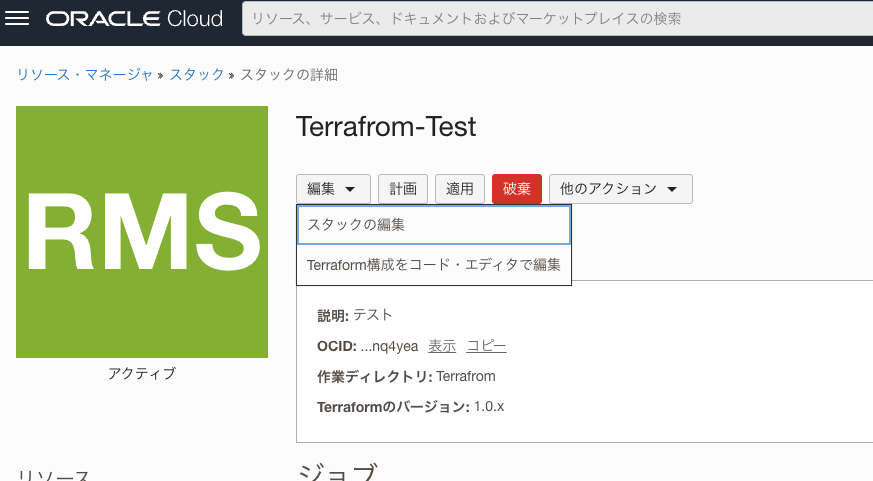Go to スタック breadcrumb link

(x=197, y=75)
